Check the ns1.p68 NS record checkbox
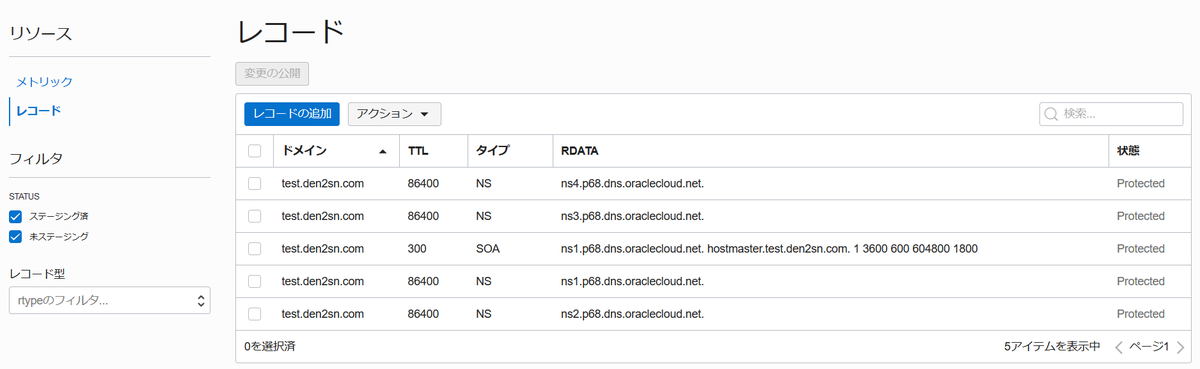 coord(254,281)
